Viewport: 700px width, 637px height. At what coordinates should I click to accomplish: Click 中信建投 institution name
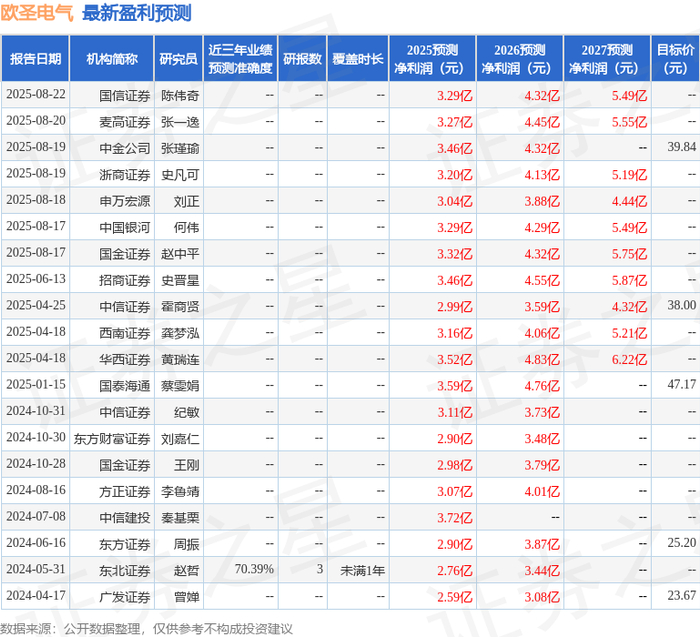click(x=125, y=517)
